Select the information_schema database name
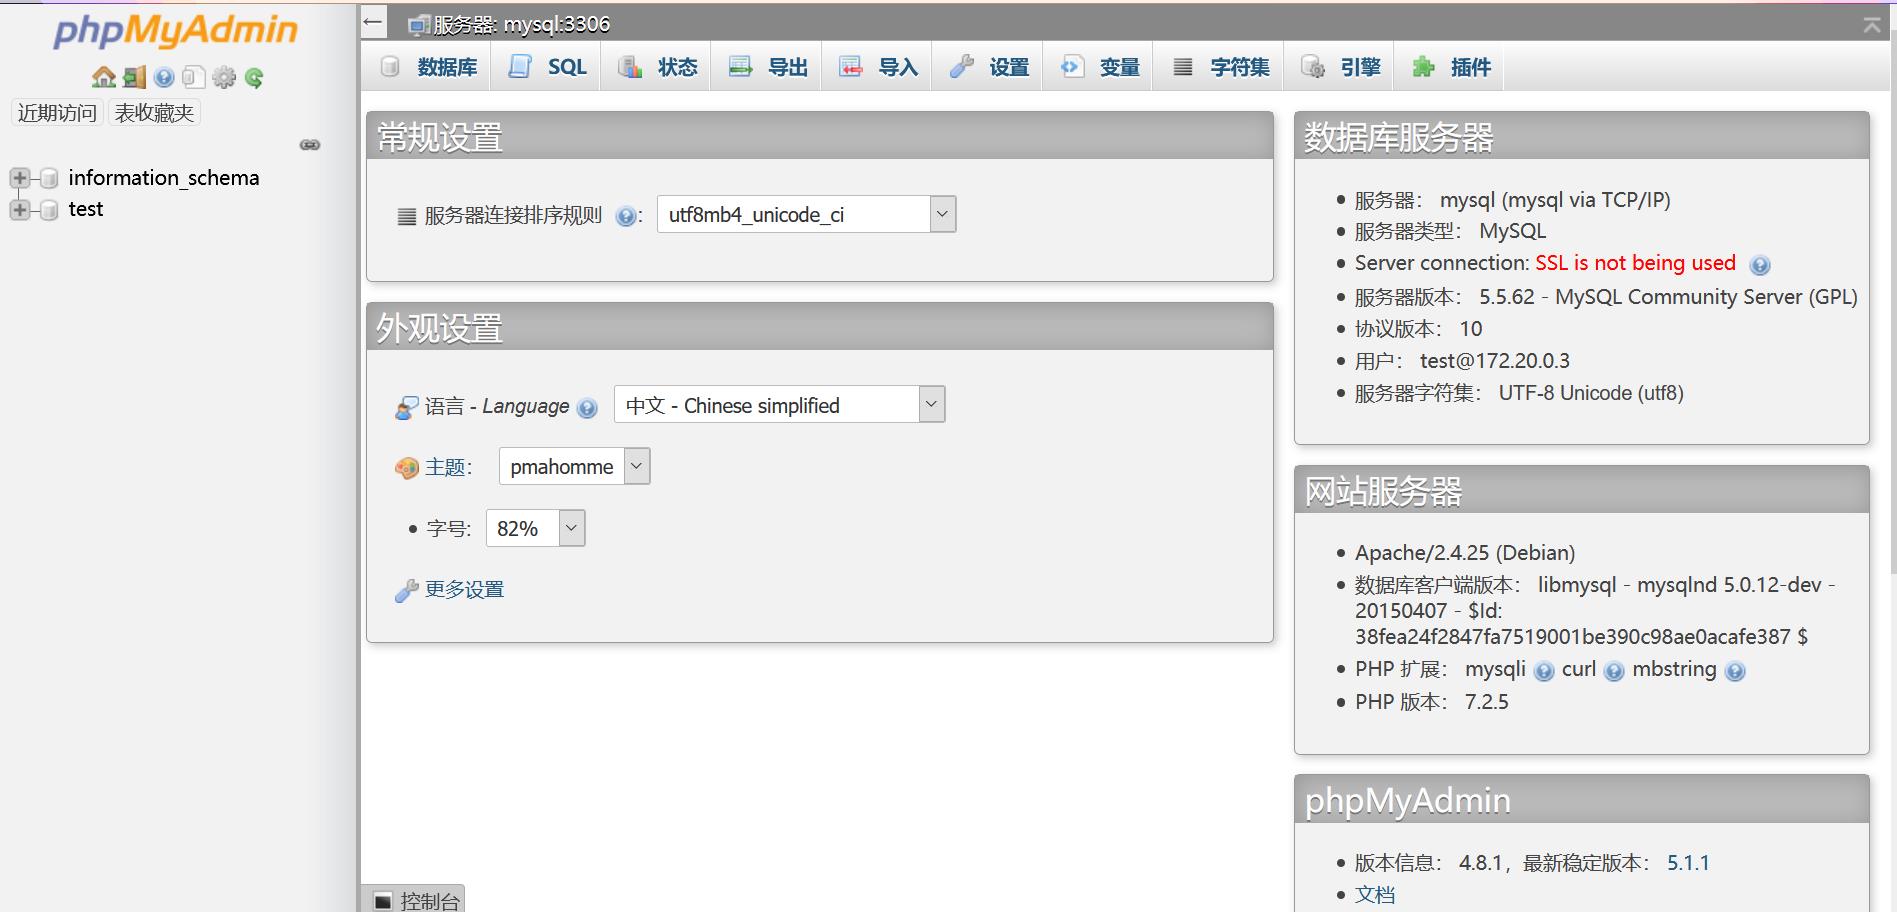 pyautogui.click(x=164, y=178)
